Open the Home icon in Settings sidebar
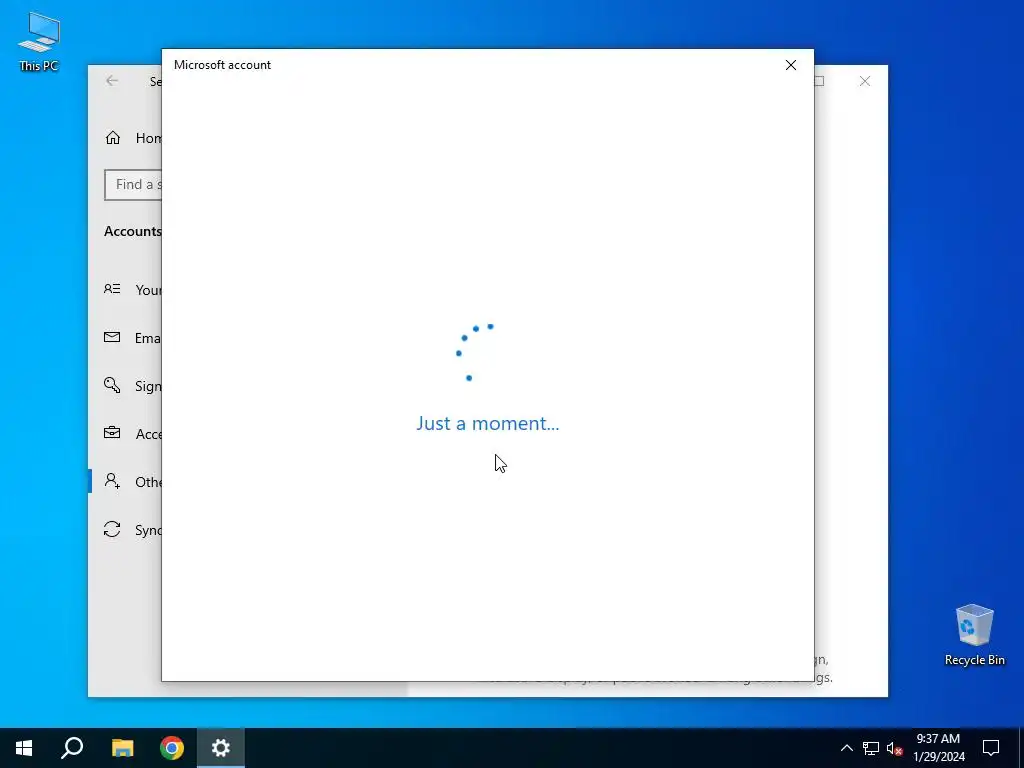This screenshot has width=1024, height=768. coord(113,138)
